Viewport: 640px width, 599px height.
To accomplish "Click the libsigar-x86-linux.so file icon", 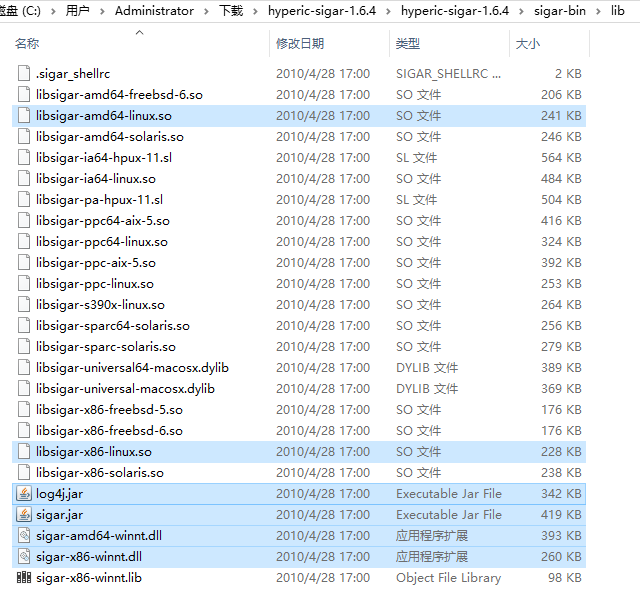I will (24, 452).
